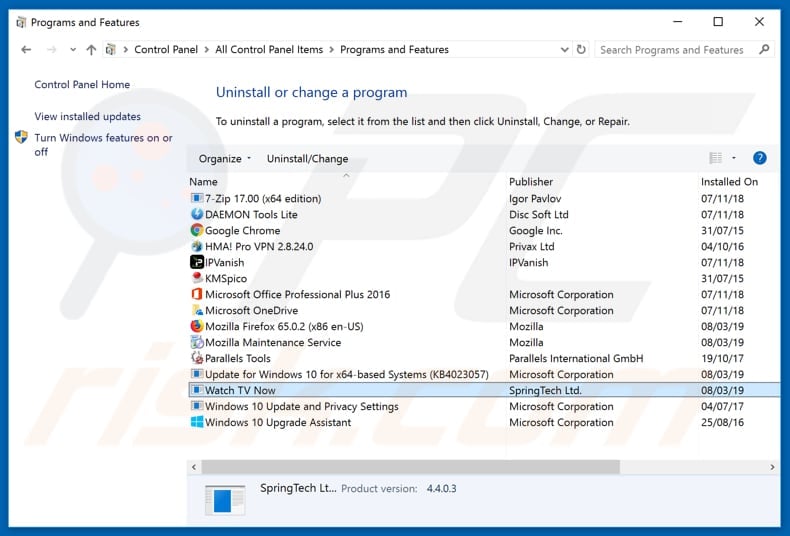The image size is (790, 536).
Task: Click the Microsoft OneDrive icon
Action: (x=196, y=310)
